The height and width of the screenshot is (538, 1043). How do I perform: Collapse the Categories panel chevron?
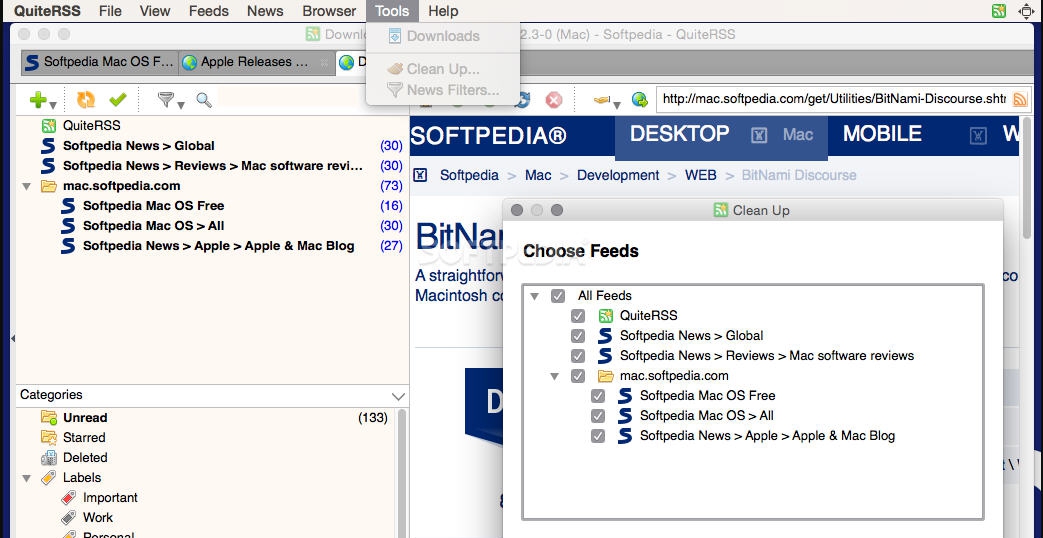[x=398, y=396]
